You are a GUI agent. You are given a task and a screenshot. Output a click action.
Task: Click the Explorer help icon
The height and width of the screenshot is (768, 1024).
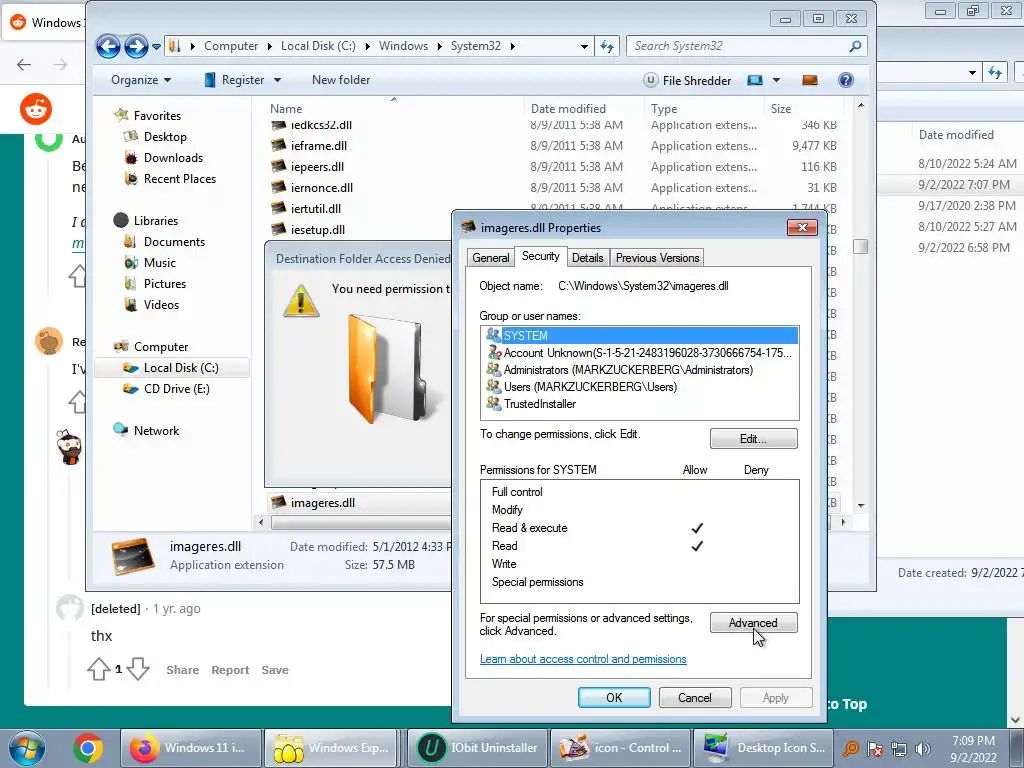[846, 80]
